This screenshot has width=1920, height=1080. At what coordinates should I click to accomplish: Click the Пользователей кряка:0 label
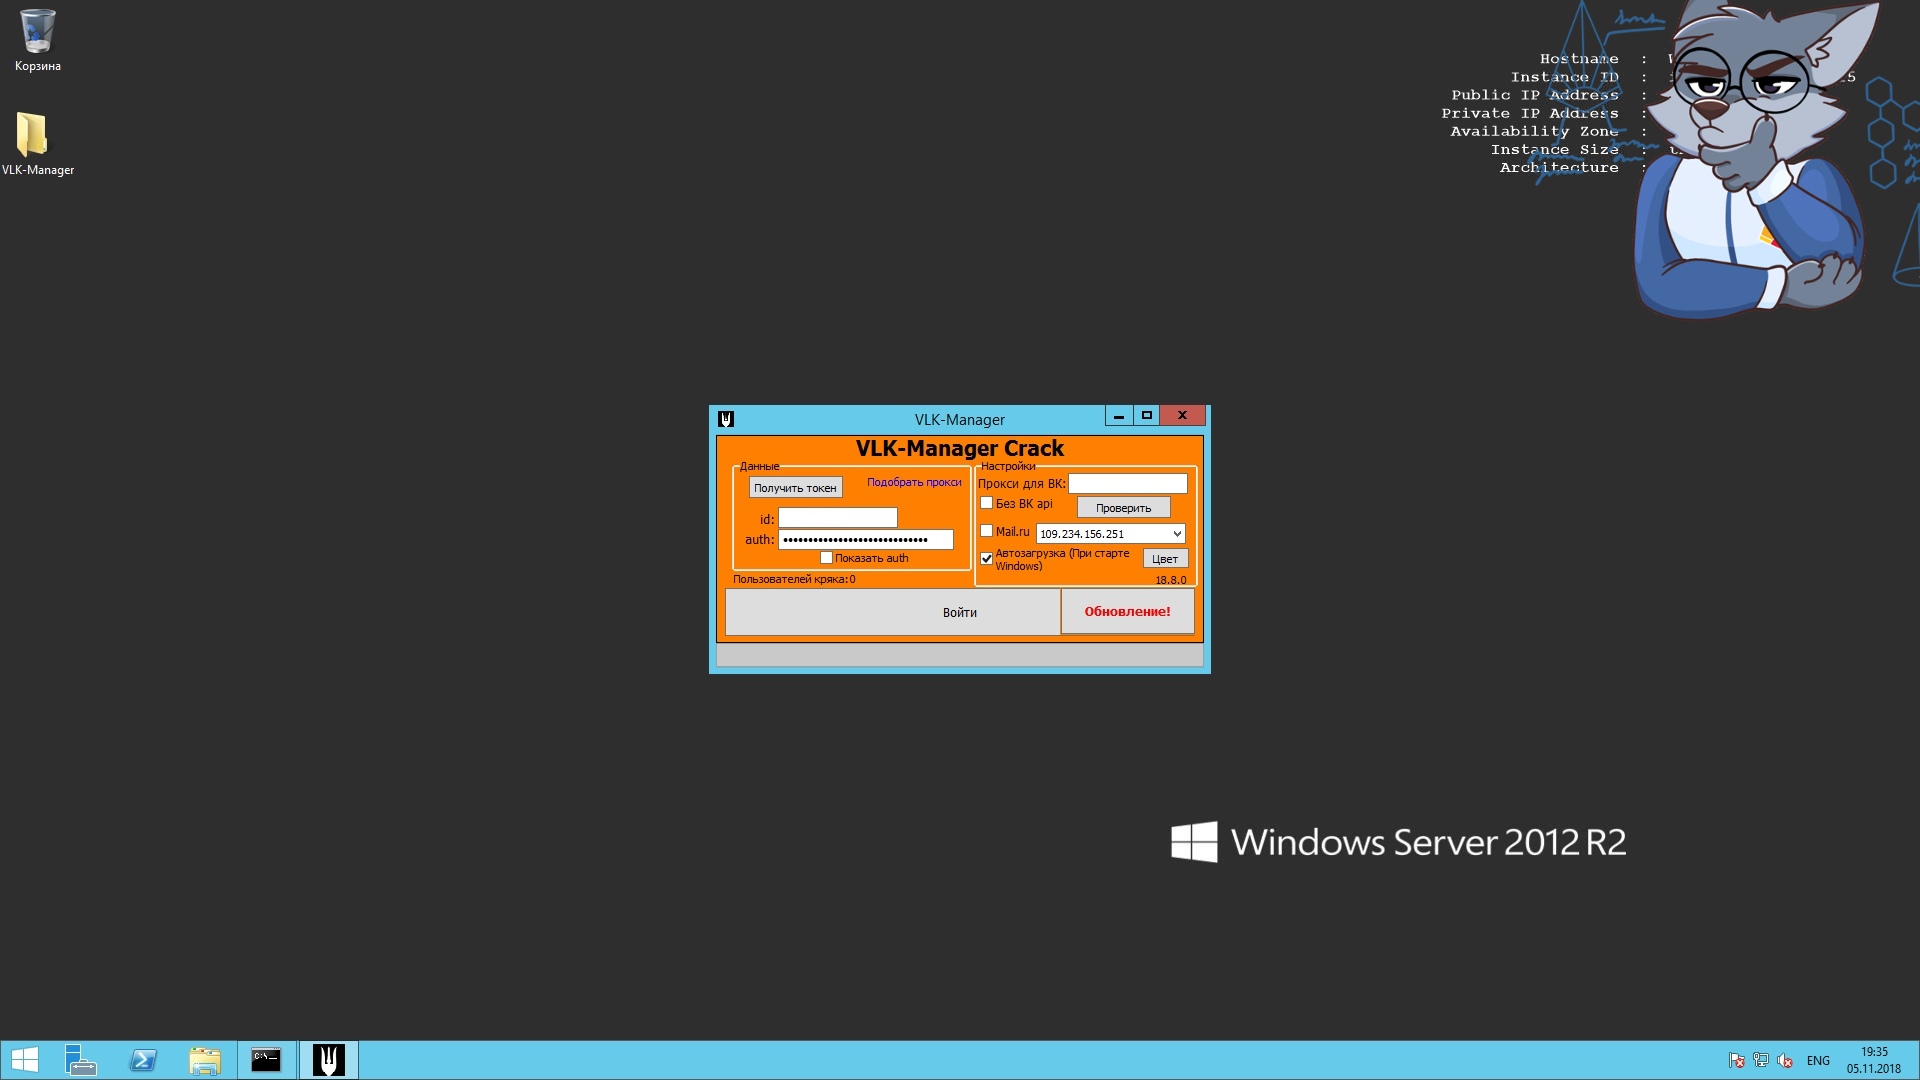point(794,579)
